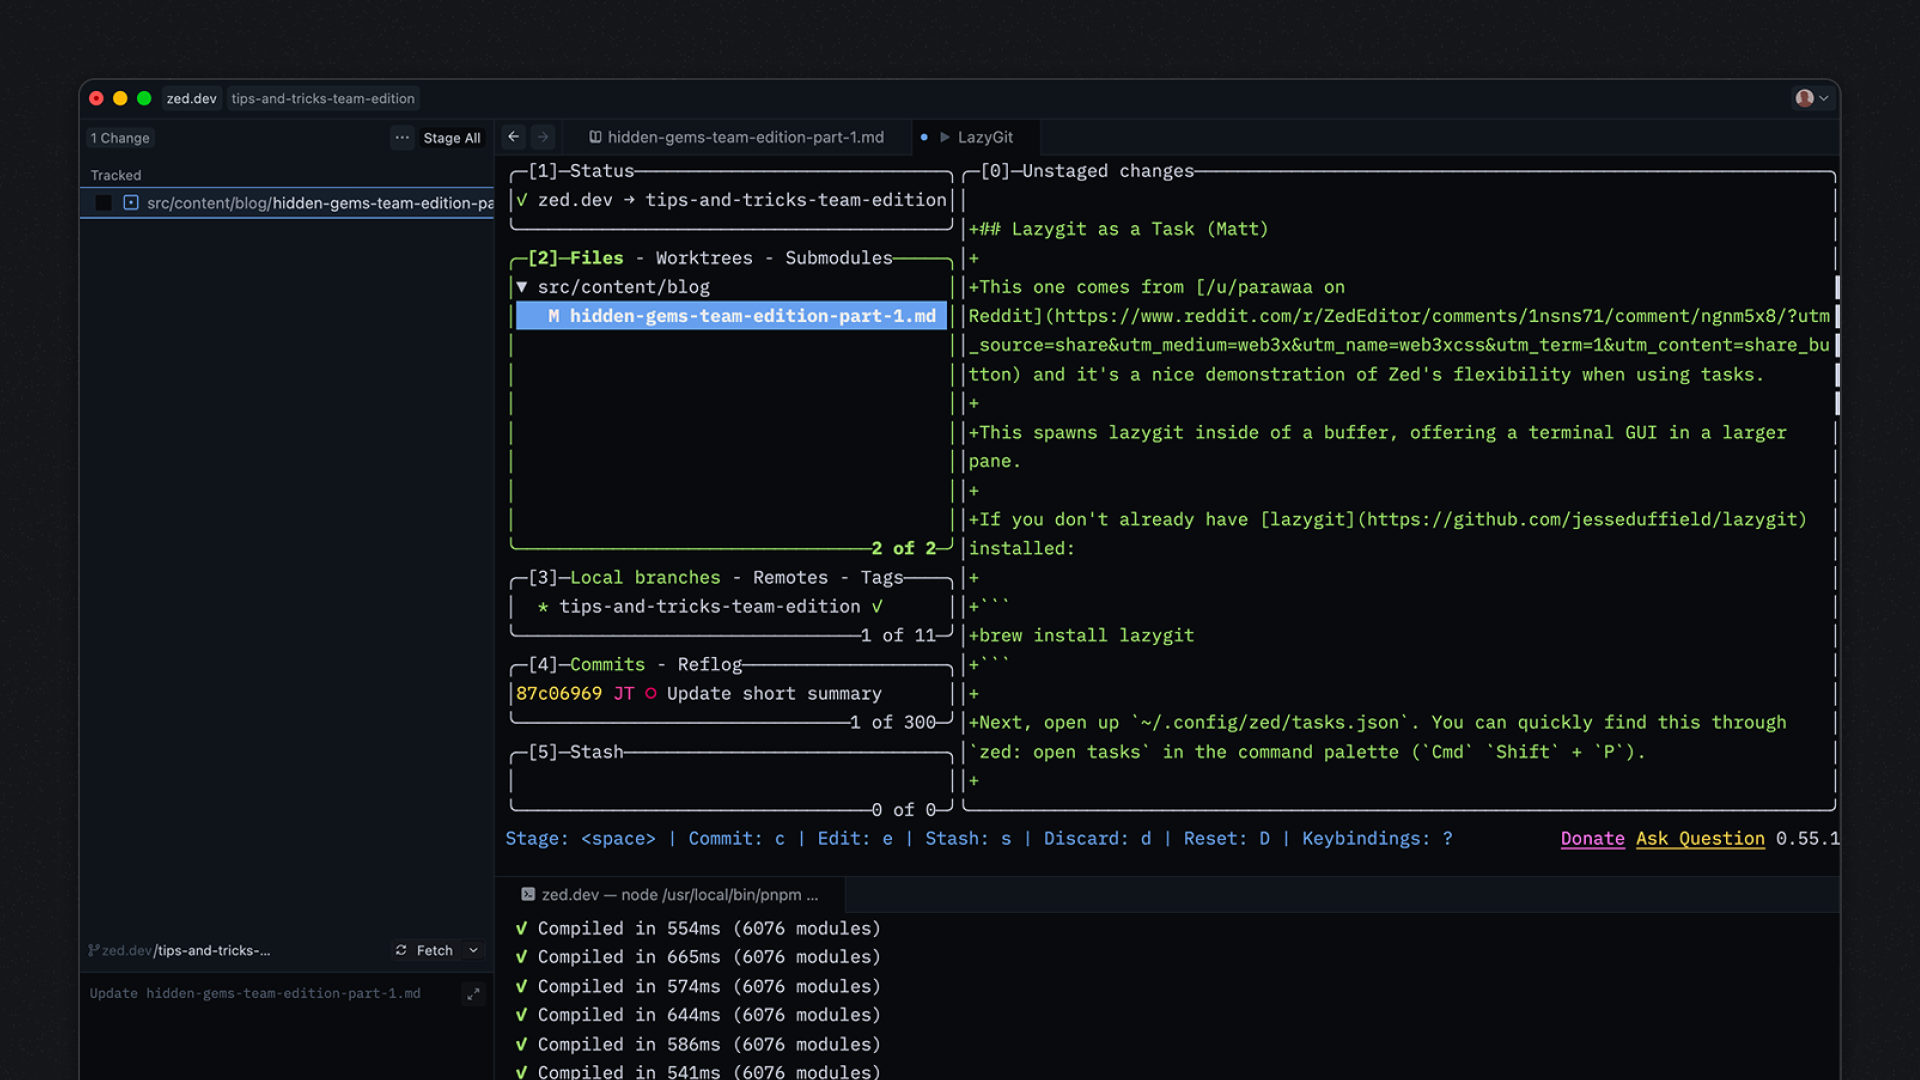The image size is (1920, 1080).
Task: Click the terminal icon on the zed.dev pnpm tab
Action: point(526,894)
